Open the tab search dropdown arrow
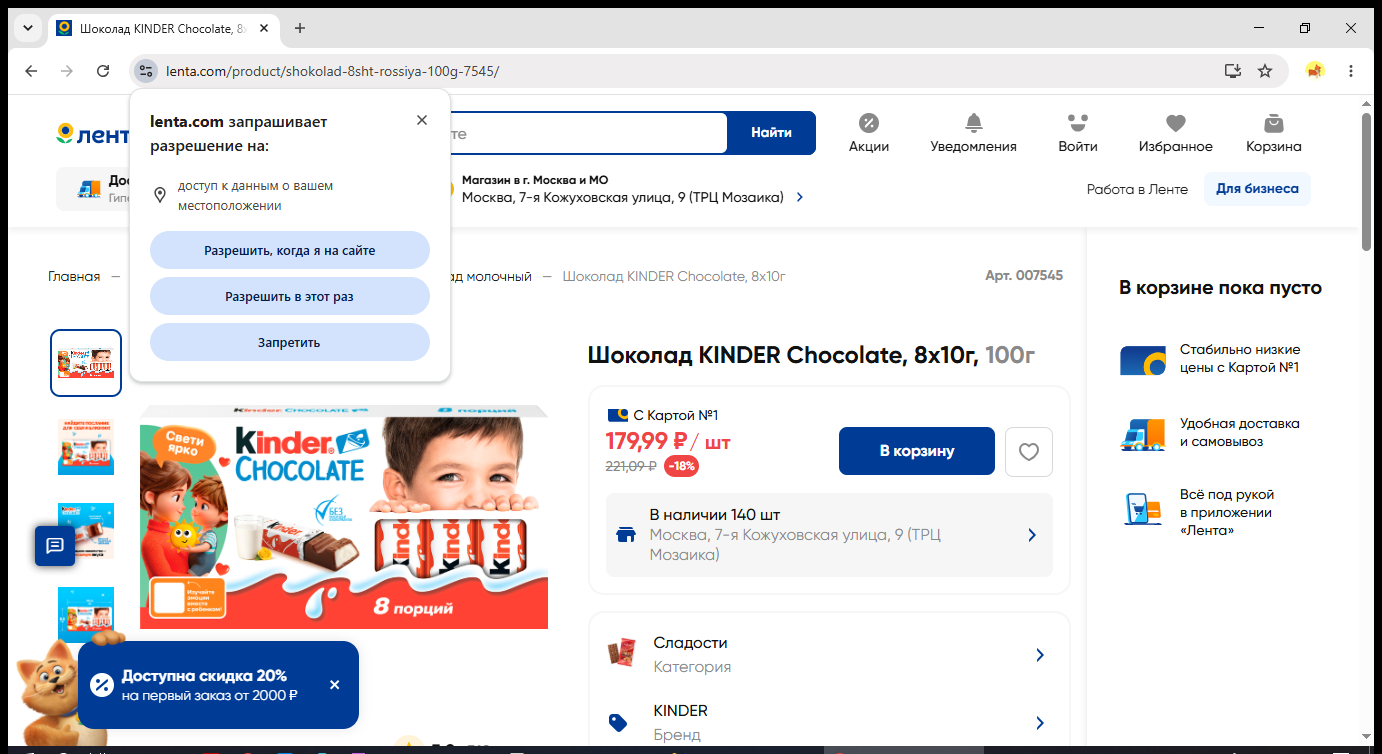This screenshot has width=1382, height=754. pyautogui.click(x=27, y=28)
